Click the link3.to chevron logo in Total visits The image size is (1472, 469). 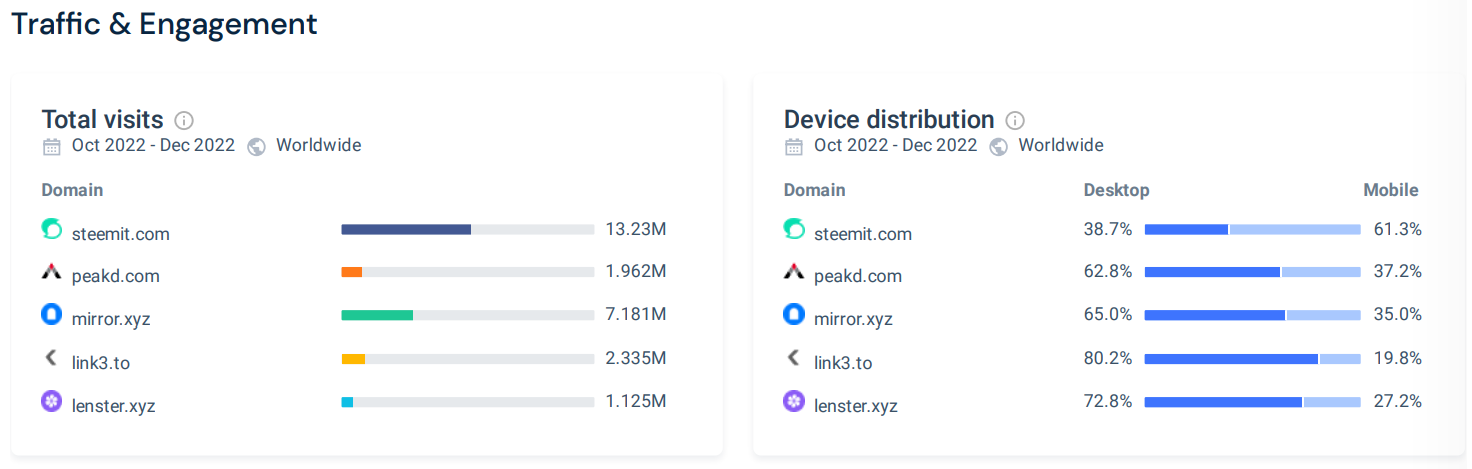tap(51, 358)
